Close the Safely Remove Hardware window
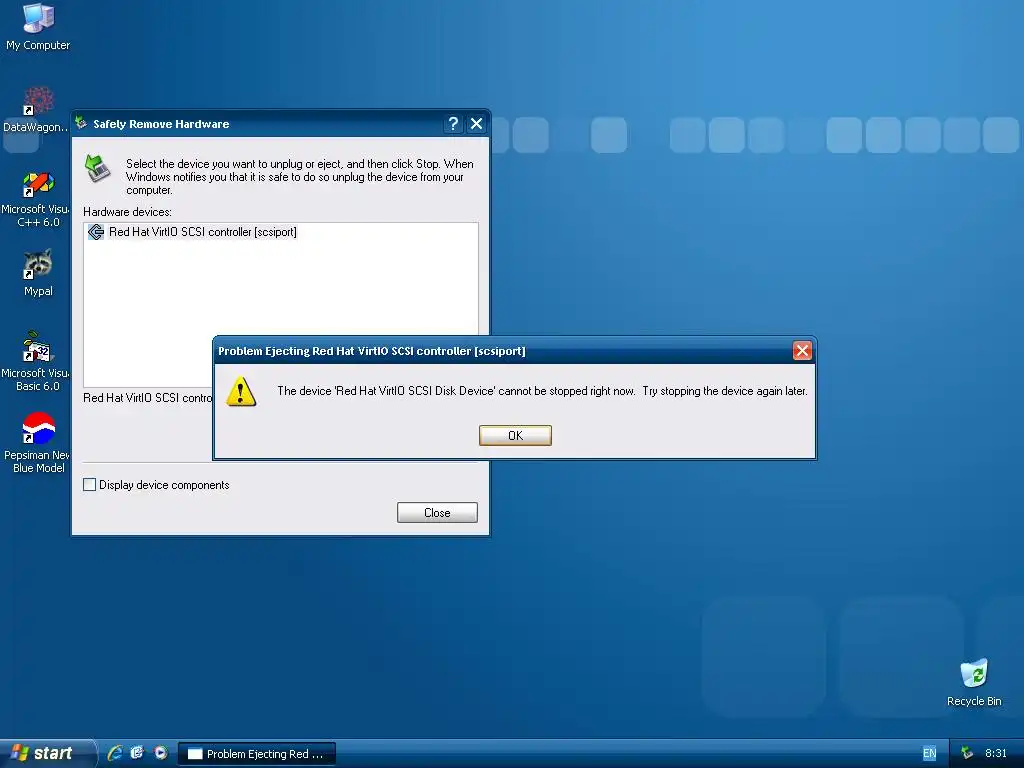This screenshot has width=1024, height=768. click(477, 124)
